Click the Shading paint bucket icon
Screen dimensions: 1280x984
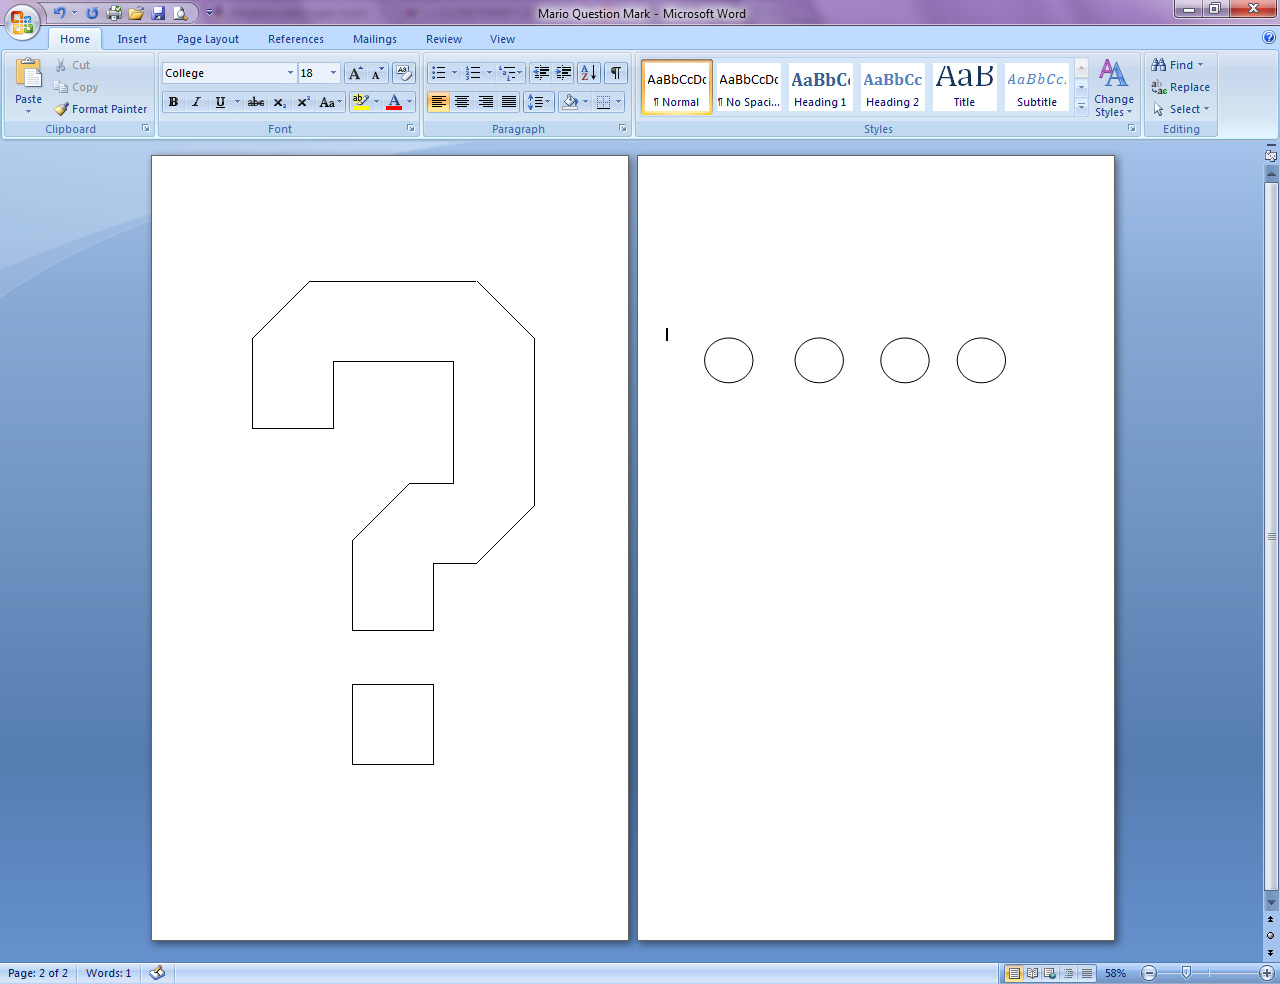[570, 102]
